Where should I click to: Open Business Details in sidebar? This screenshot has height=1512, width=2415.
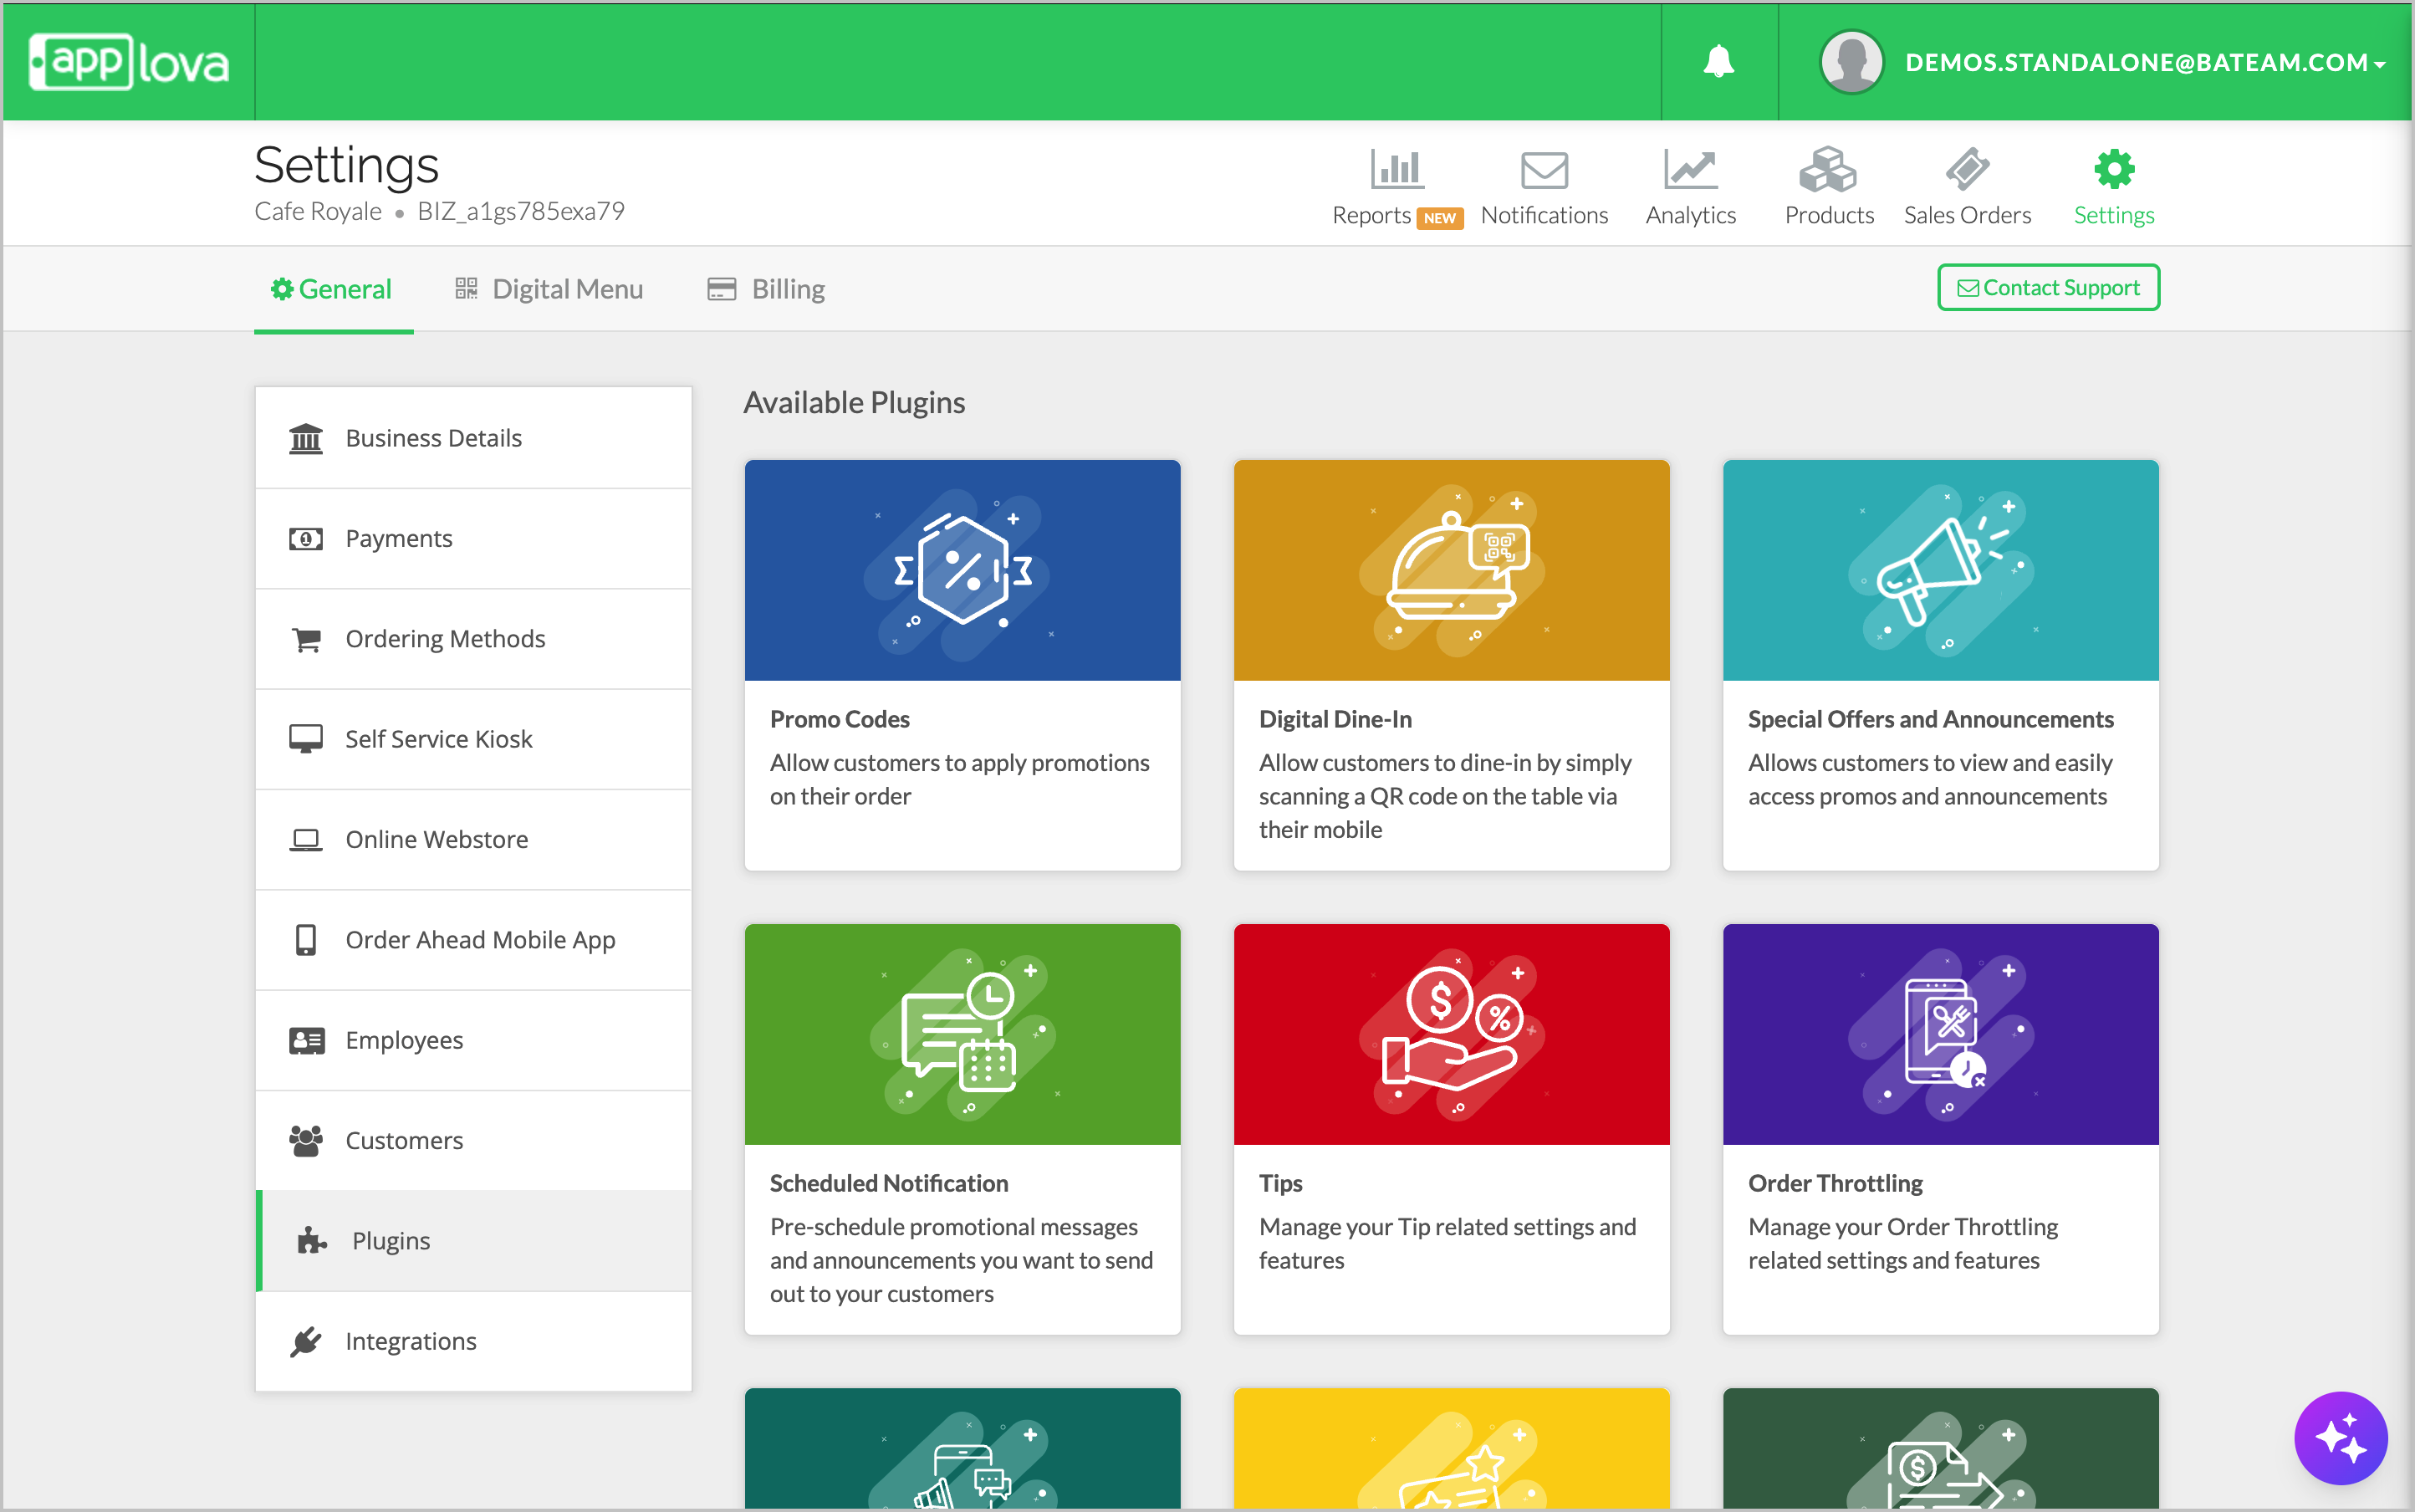[x=433, y=438]
